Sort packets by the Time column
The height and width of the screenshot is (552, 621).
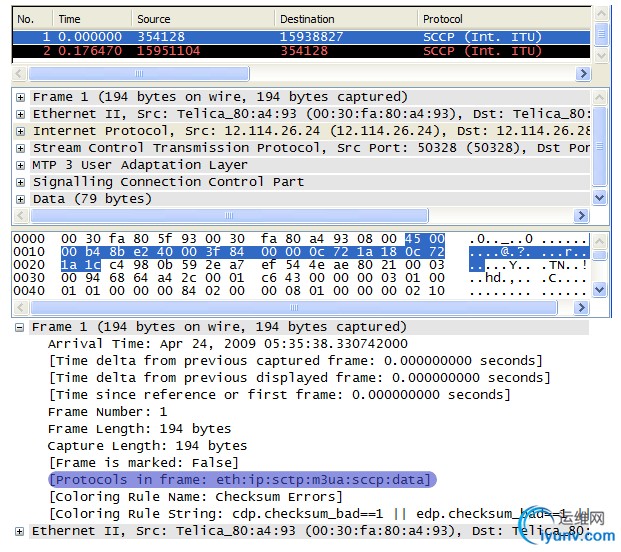(x=92, y=19)
